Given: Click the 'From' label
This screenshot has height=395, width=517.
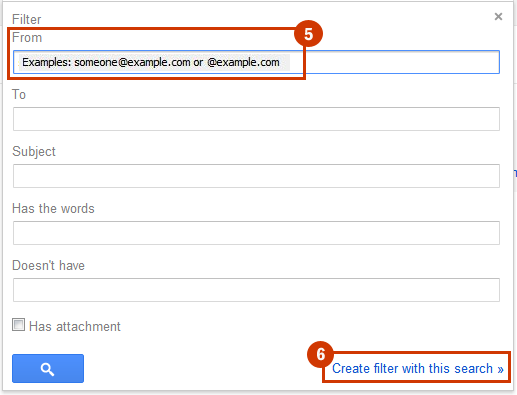Looking at the screenshot, I should 27,37.
